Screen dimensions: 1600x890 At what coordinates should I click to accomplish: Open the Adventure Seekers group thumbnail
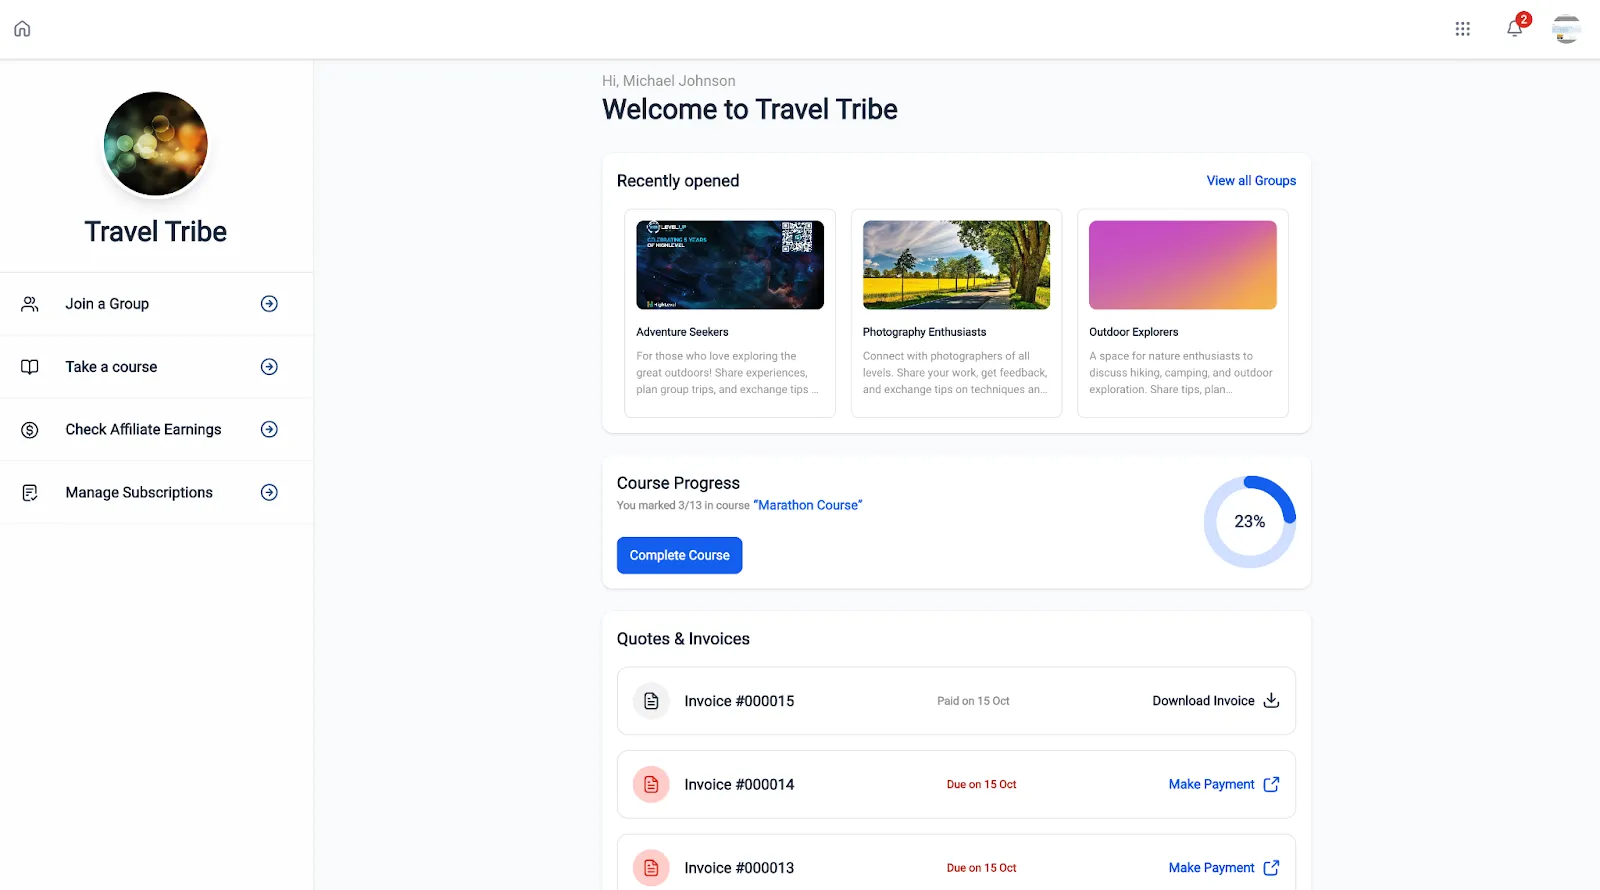click(730, 265)
